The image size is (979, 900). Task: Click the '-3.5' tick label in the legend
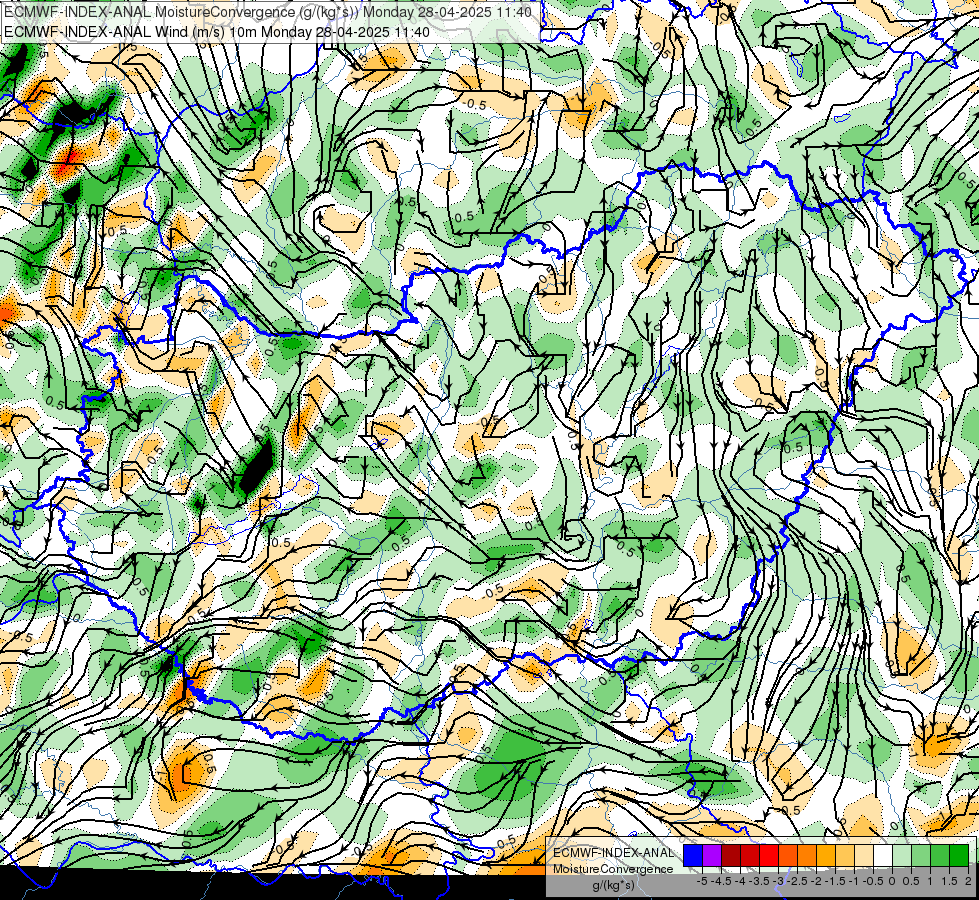[x=759, y=881]
